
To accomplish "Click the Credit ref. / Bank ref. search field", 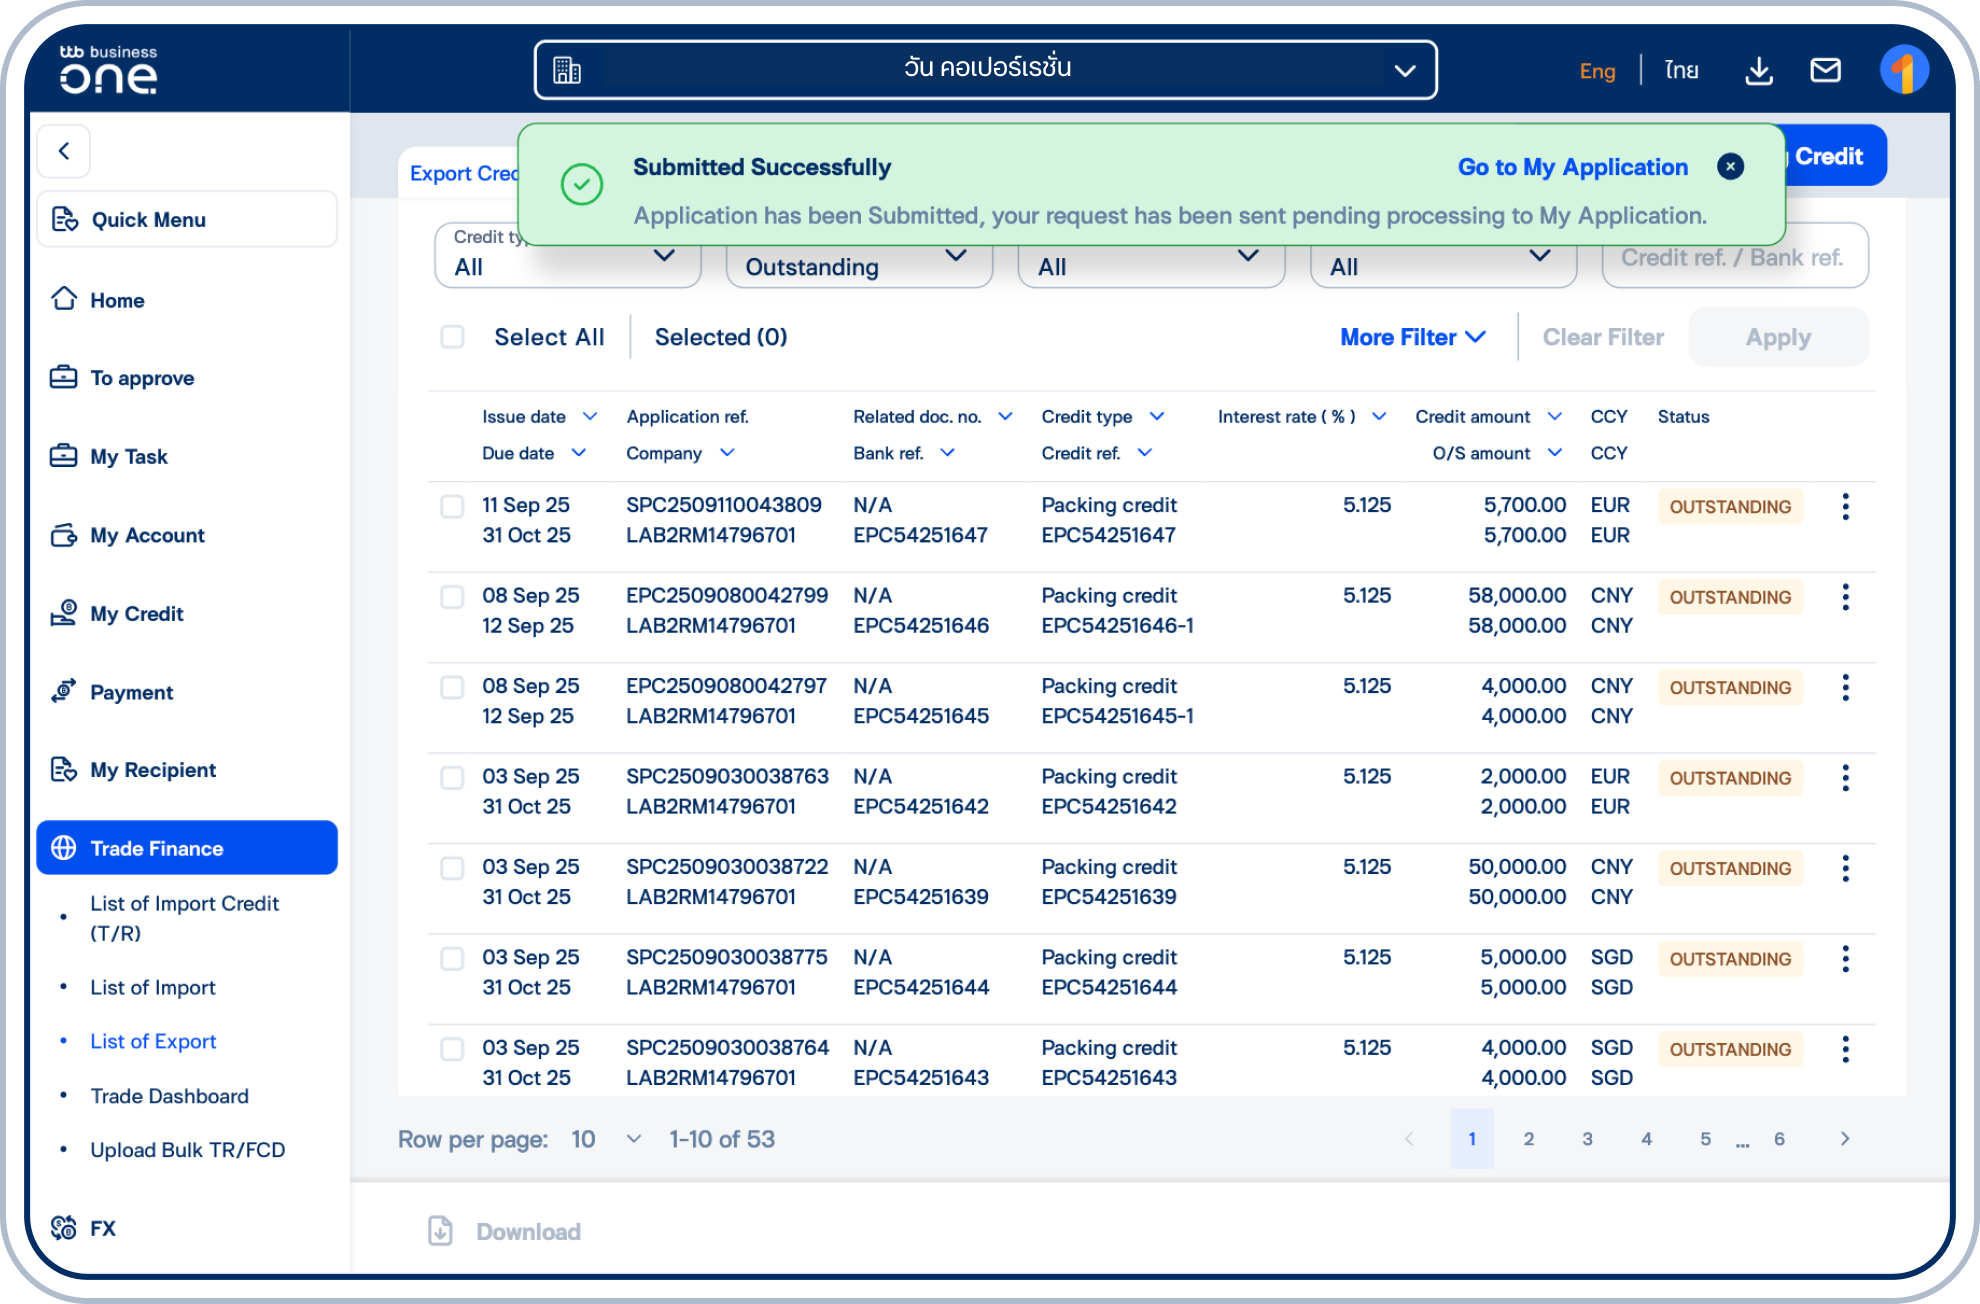I will [1733, 258].
